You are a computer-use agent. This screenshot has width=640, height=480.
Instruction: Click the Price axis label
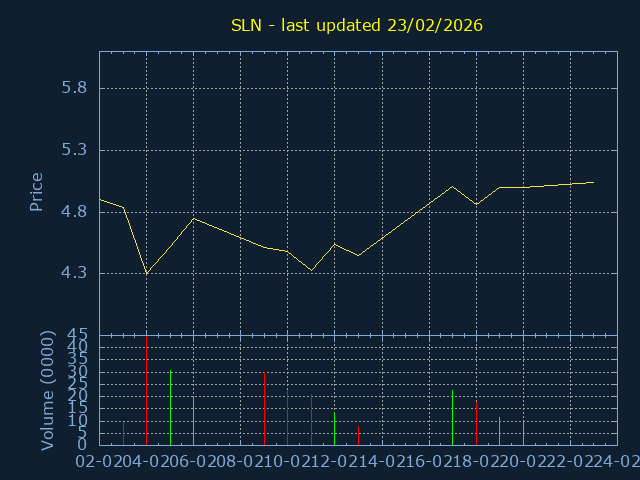click(37, 192)
